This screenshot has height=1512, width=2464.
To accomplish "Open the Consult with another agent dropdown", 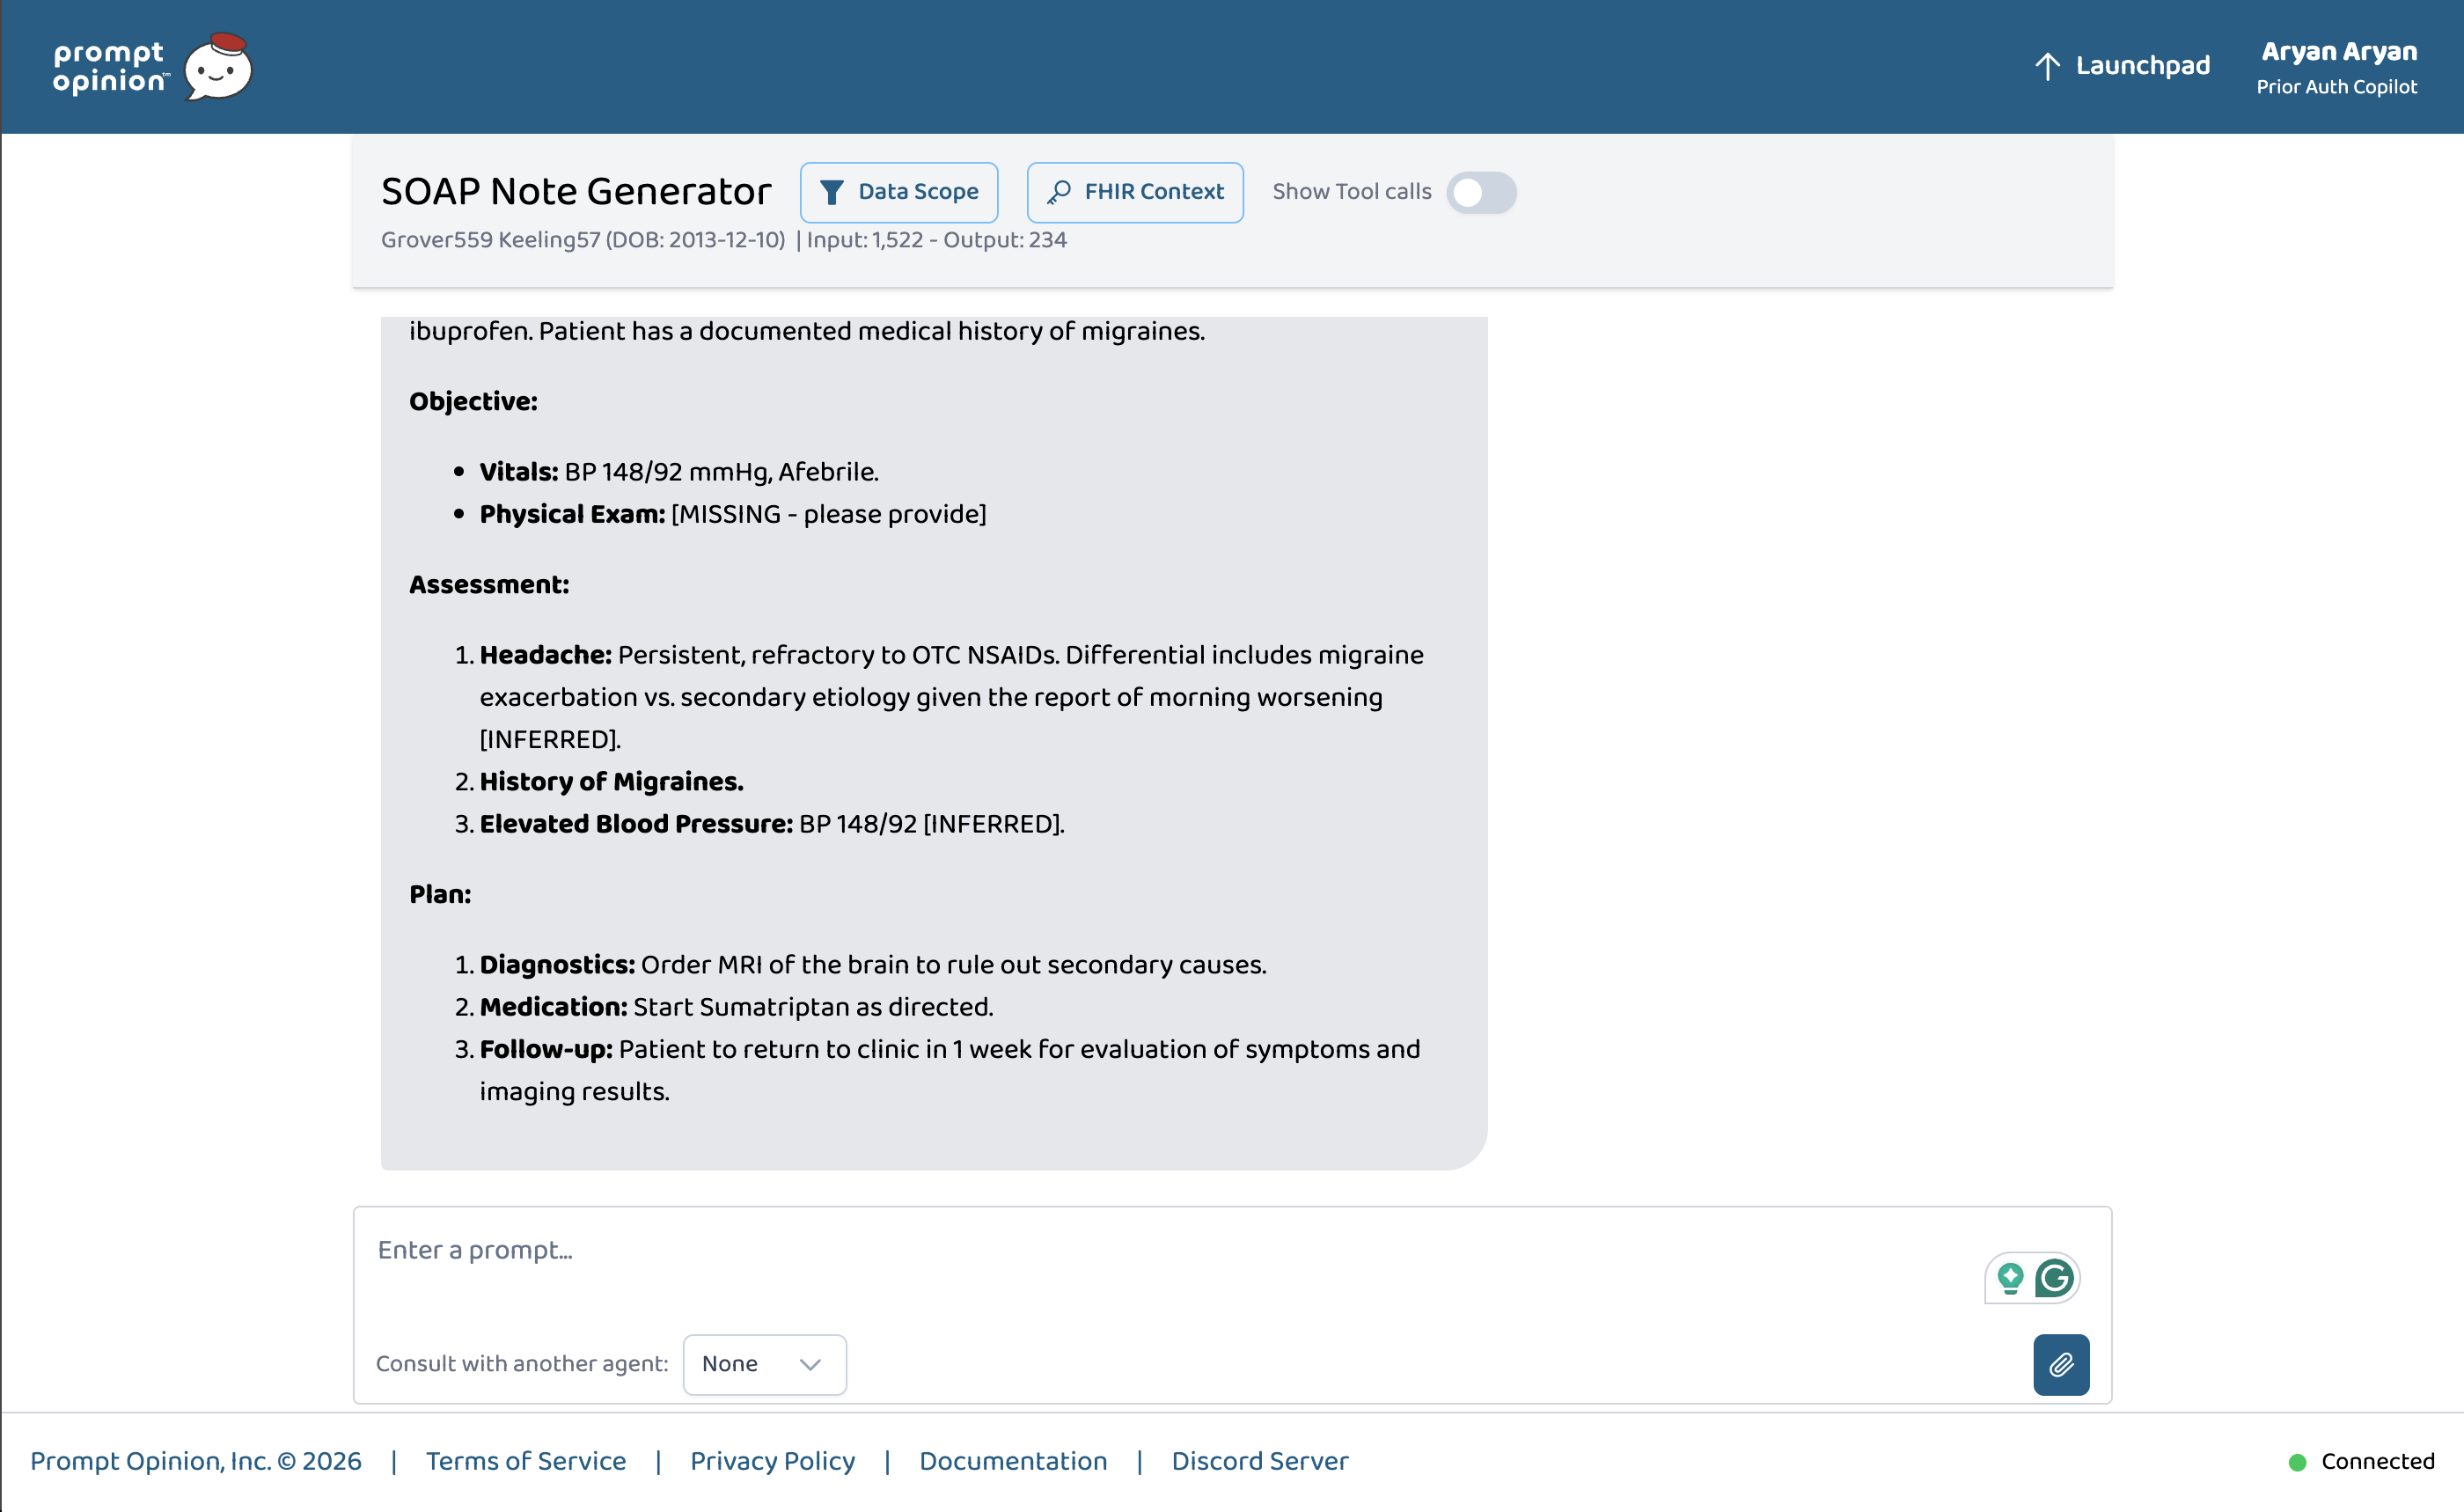I will tap(764, 1364).
